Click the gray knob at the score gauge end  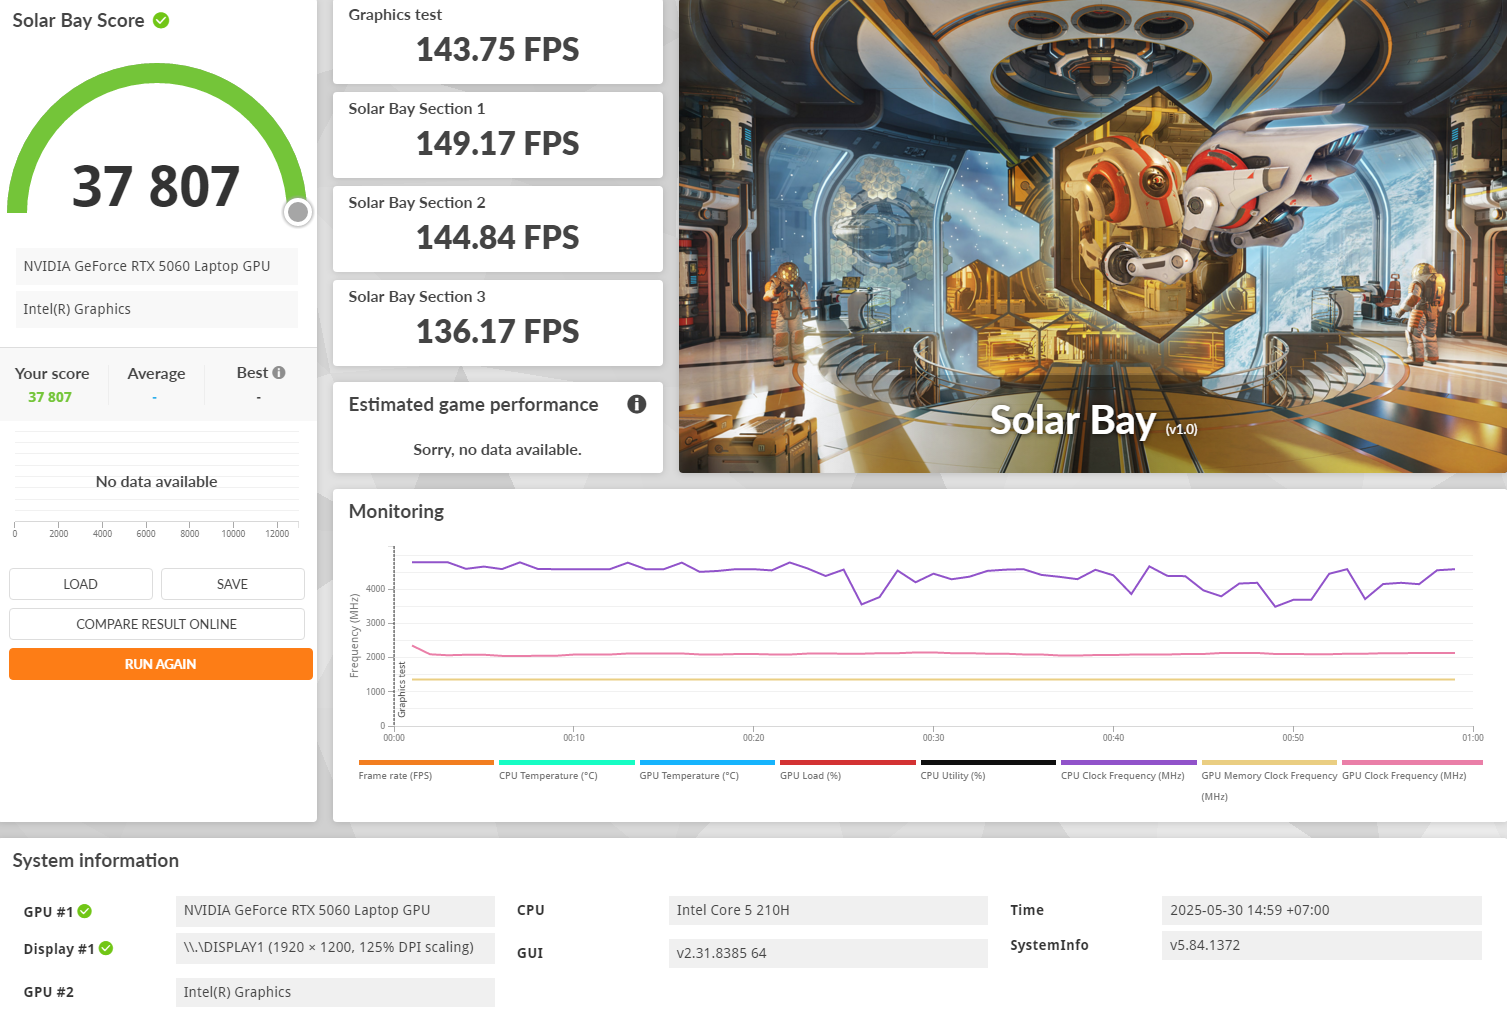click(297, 212)
